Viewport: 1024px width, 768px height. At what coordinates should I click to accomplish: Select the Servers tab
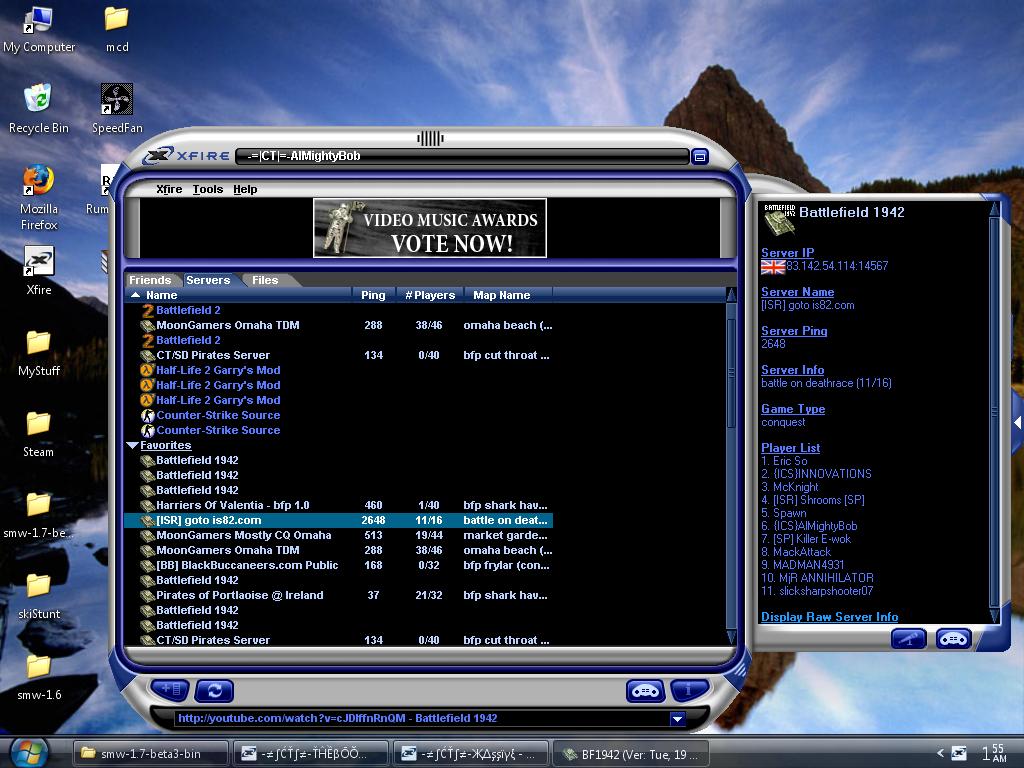point(208,280)
